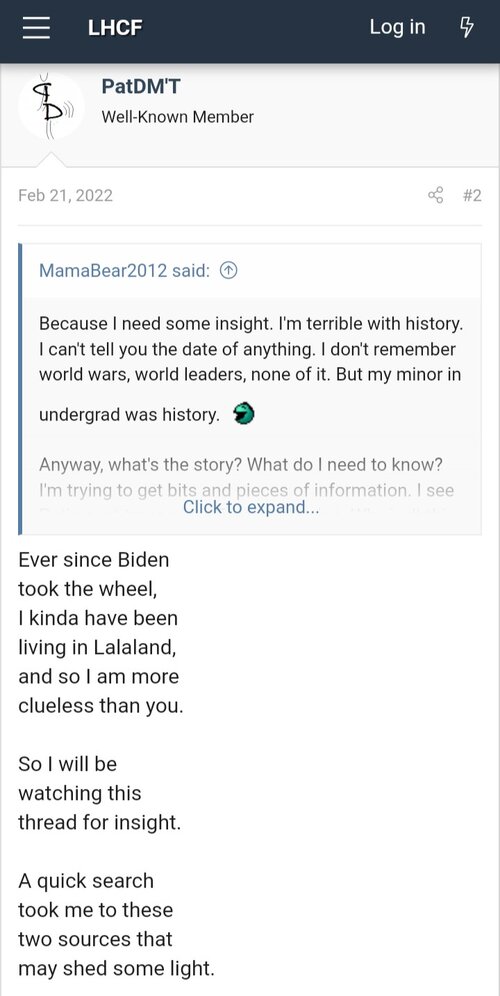Click the Well-Known Member user title

click(177, 117)
